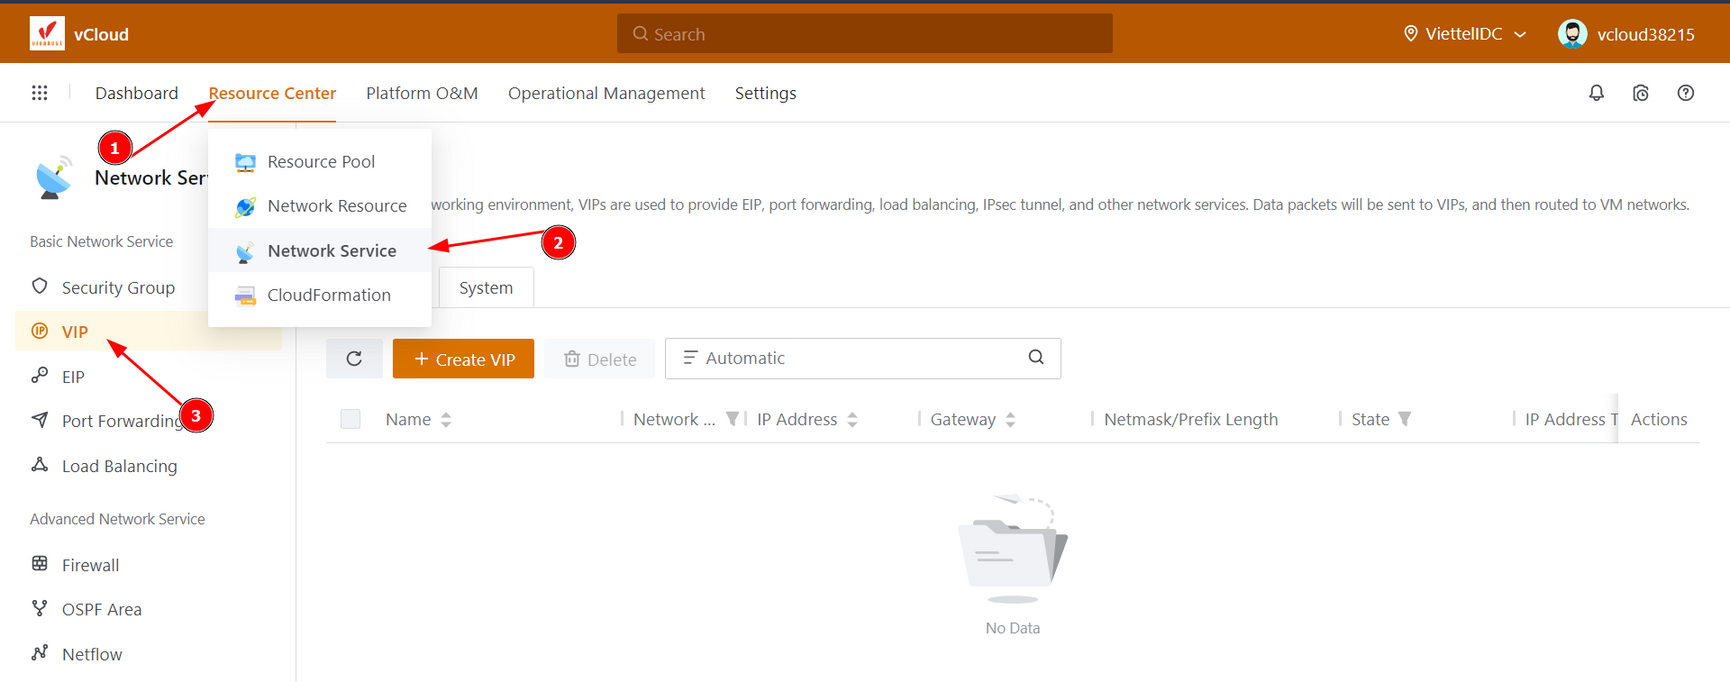
Task: Sort the table by IP Address
Action: click(852, 420)
